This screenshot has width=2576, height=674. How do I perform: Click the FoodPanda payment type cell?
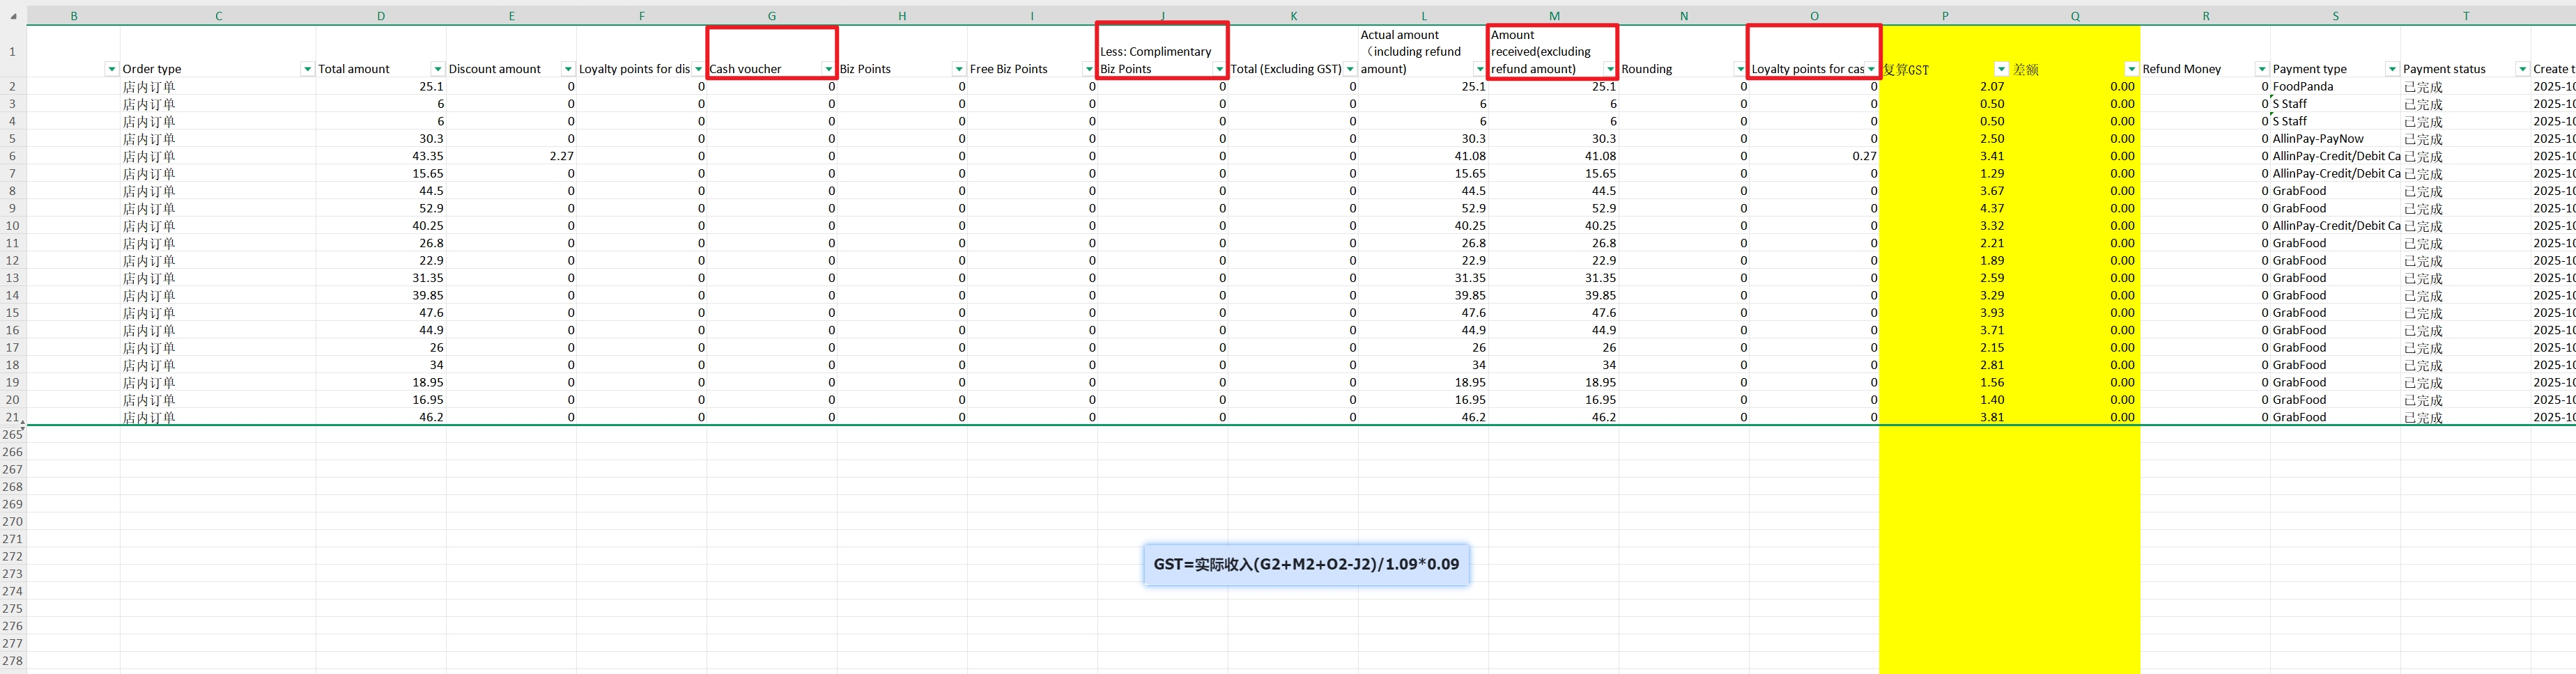click(x=2334, y=87)
